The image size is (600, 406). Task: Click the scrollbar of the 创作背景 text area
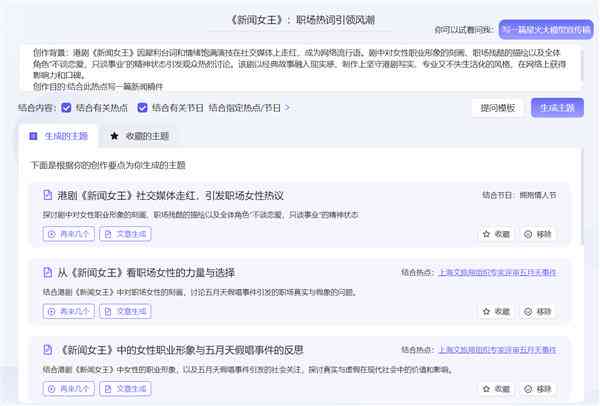click(581, 64)
